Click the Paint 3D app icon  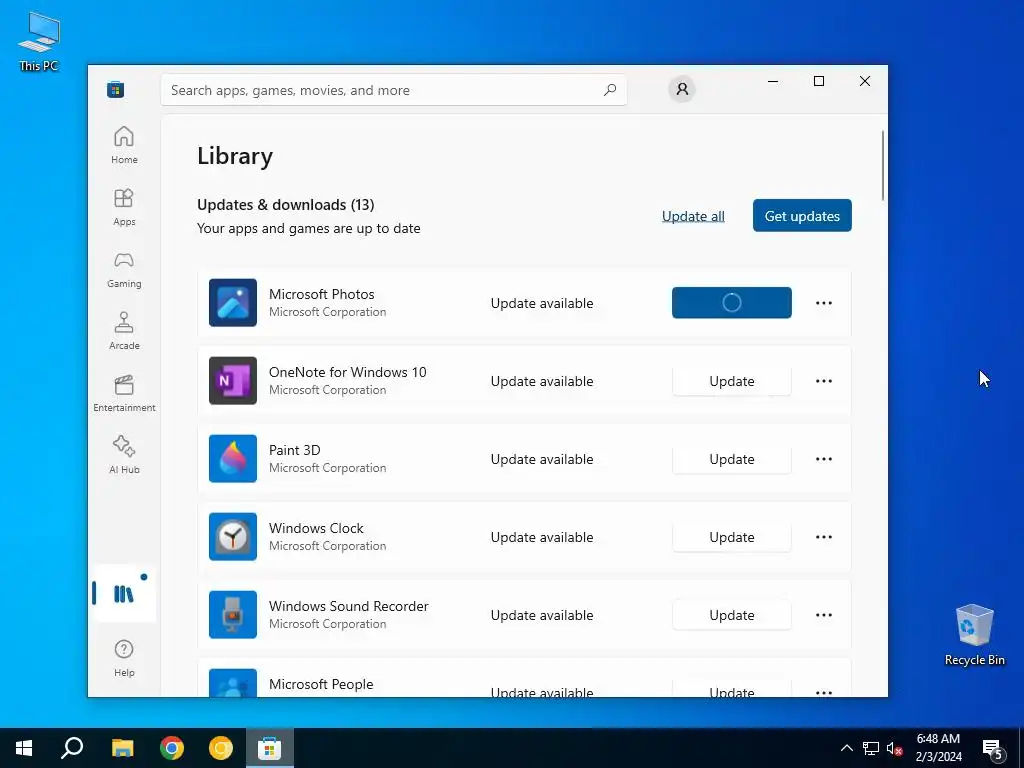point(232,458)
